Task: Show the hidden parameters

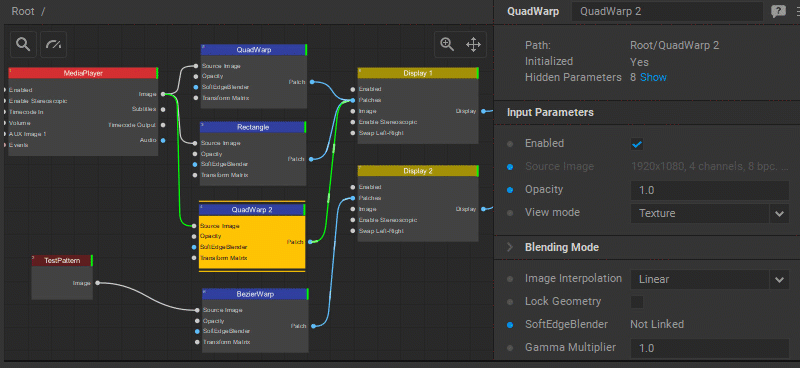Action: [653, 78]
